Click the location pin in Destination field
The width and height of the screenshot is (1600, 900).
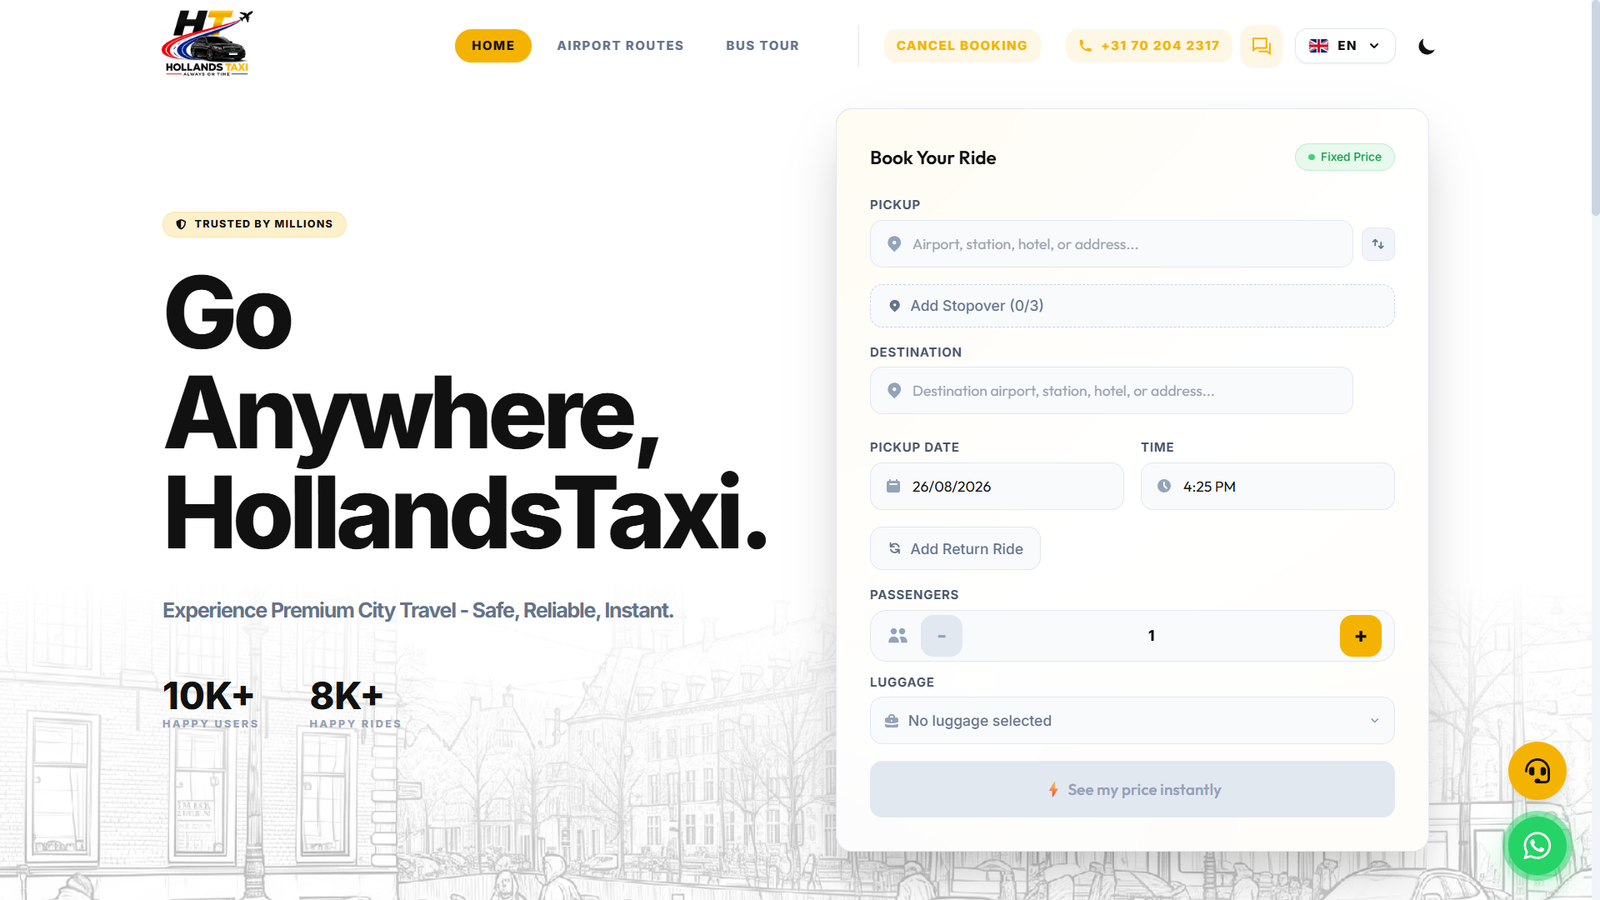point(894,391)
